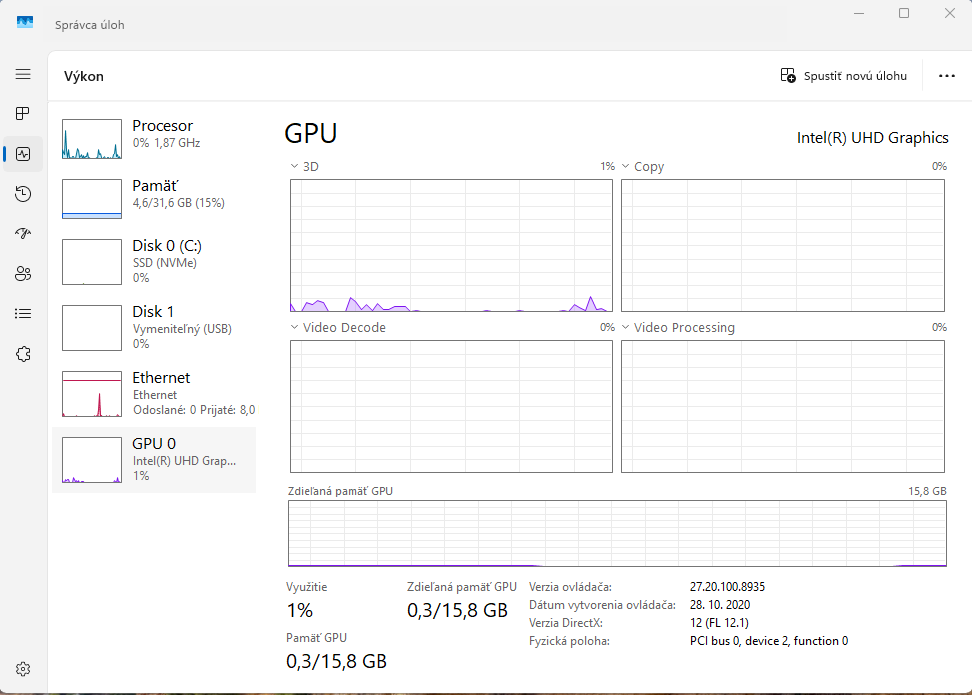Click the Spustiť novú úlohu button
The image size is (972, 695).
pyautogui.click(x=843, y=75)
